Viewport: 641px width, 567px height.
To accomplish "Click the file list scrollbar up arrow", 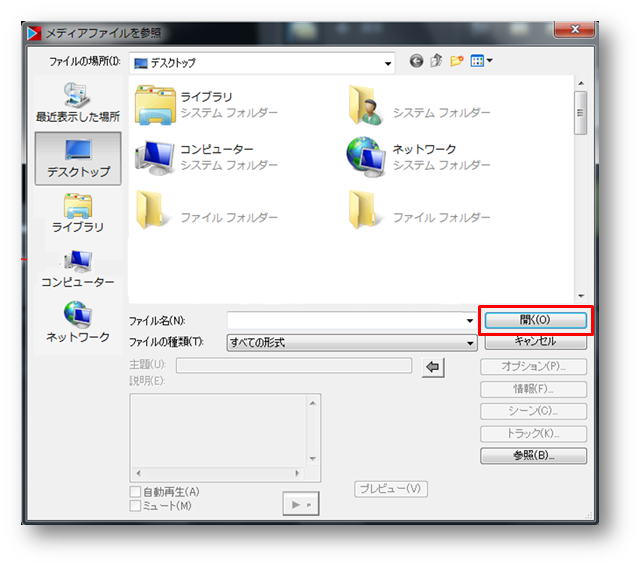I will (x=580, y=83).
